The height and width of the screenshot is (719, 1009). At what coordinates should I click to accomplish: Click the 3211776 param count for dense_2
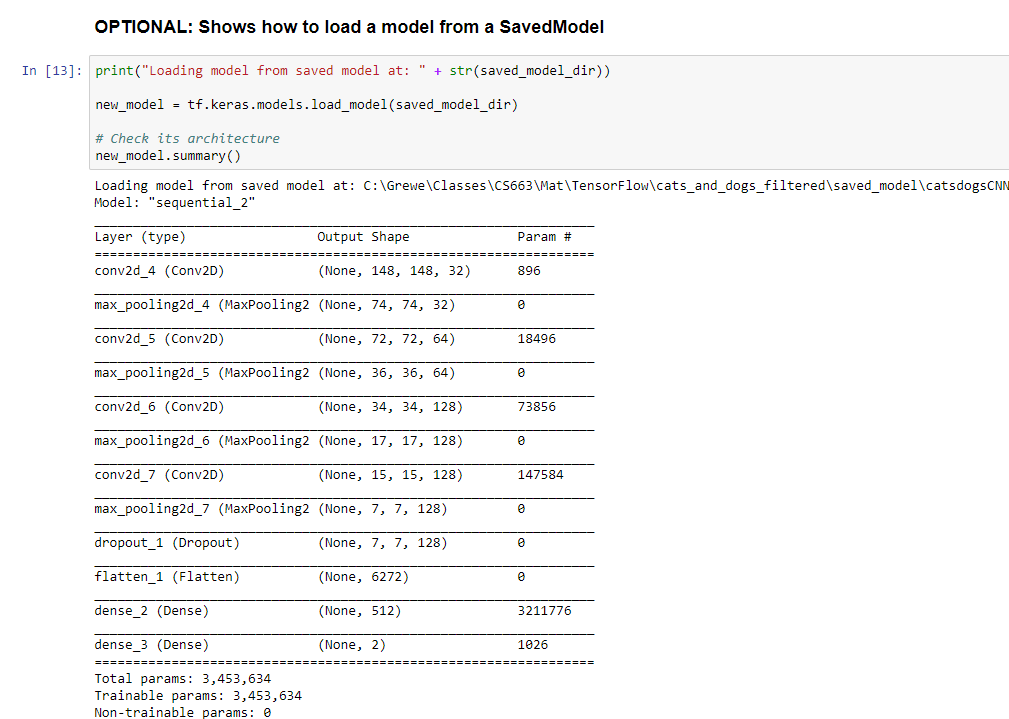544,611
